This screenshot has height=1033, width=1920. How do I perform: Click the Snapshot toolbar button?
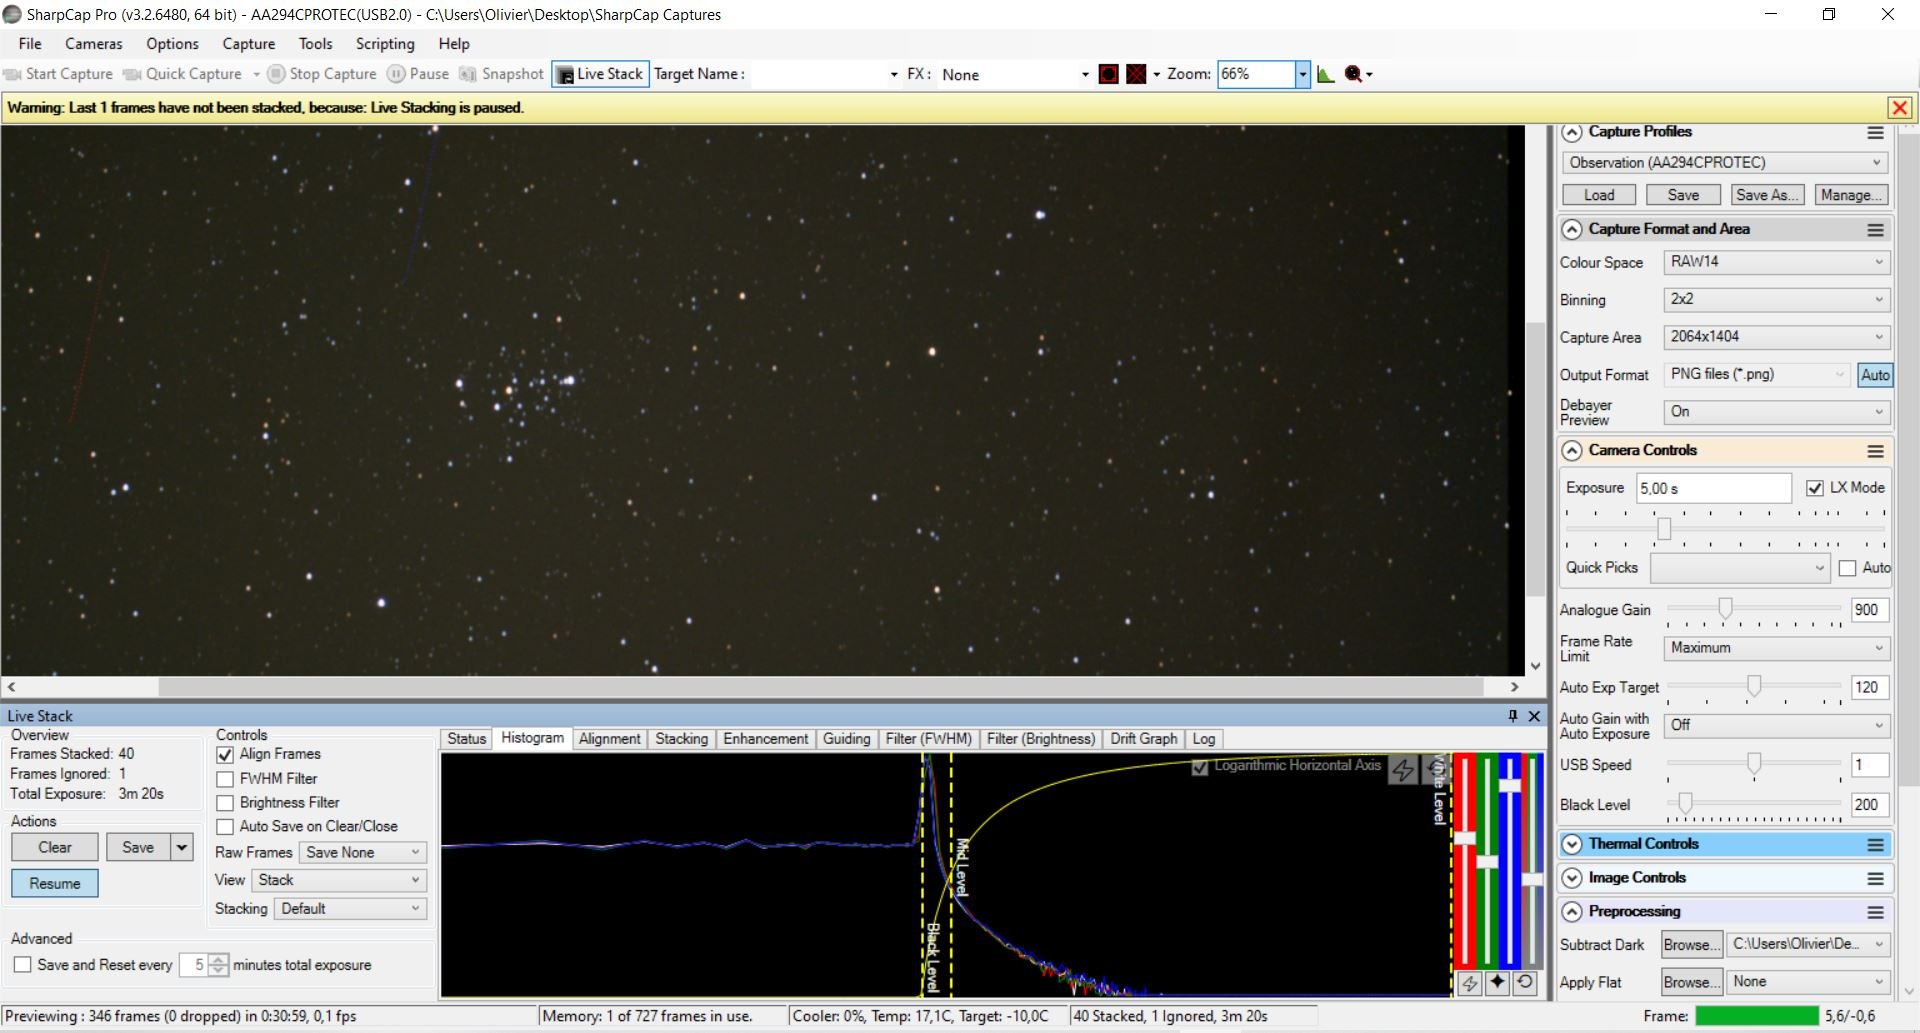[502, 74]
